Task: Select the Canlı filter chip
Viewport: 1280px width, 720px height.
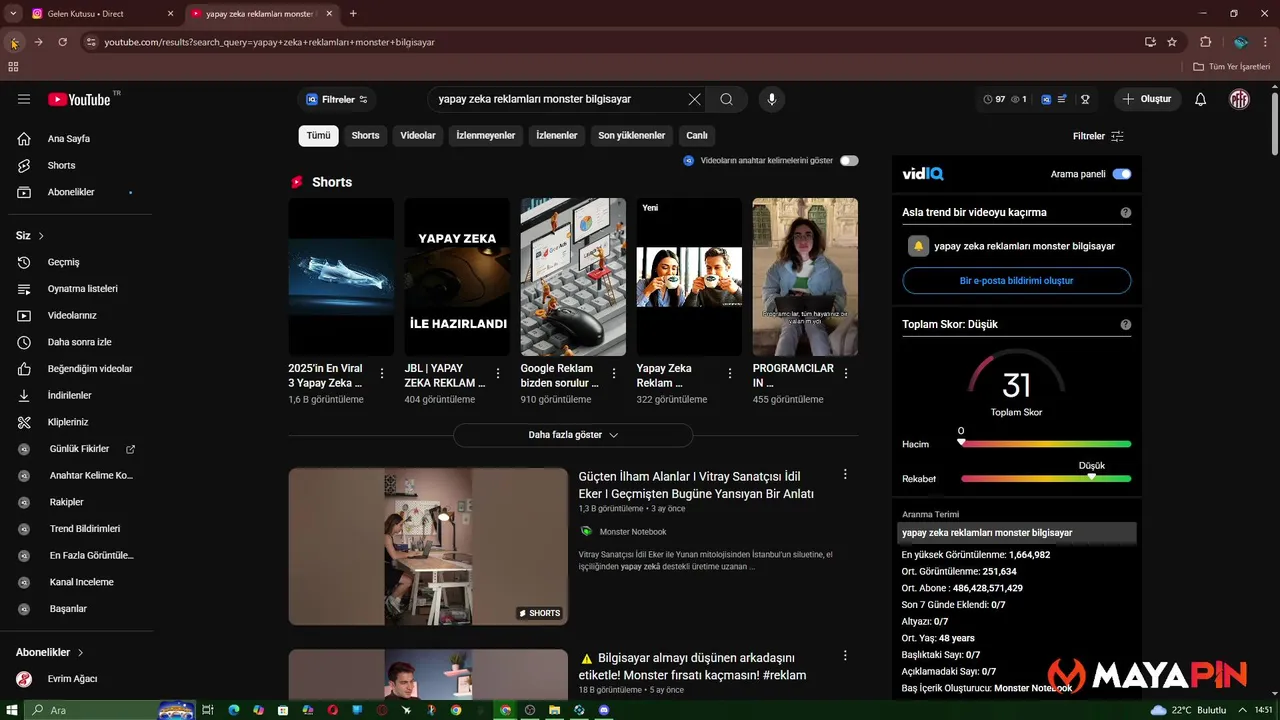Action: pyautogui.click(x=696, y=136)
